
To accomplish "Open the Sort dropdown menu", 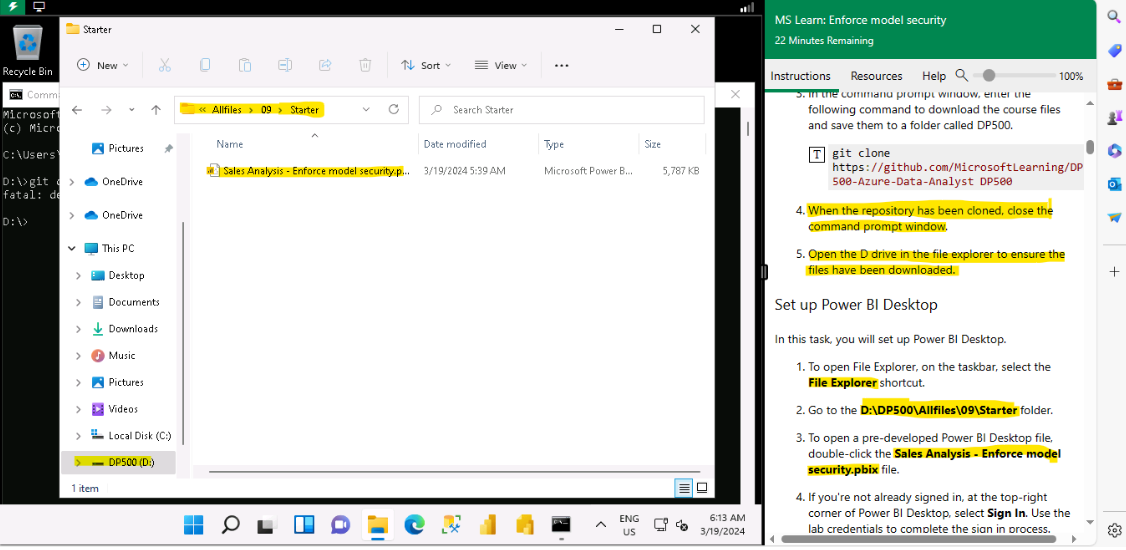I will pos(427,65).
